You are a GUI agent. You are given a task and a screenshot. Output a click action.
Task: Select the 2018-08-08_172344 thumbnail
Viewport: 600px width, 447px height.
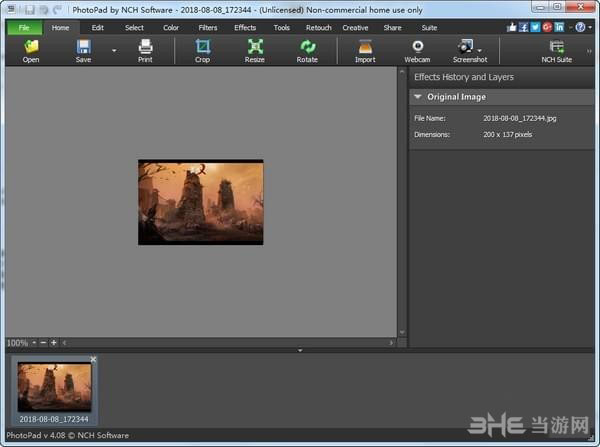pos(55,387)
